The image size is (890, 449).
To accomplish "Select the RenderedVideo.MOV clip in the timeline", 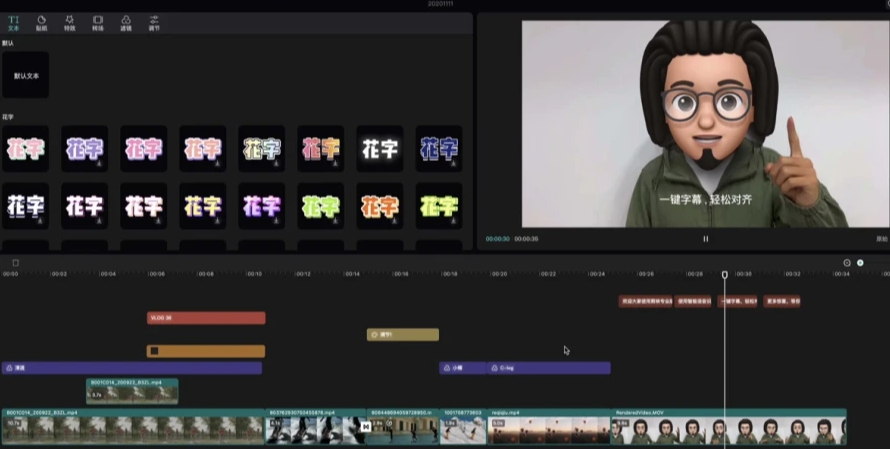I will pos(728,427).
